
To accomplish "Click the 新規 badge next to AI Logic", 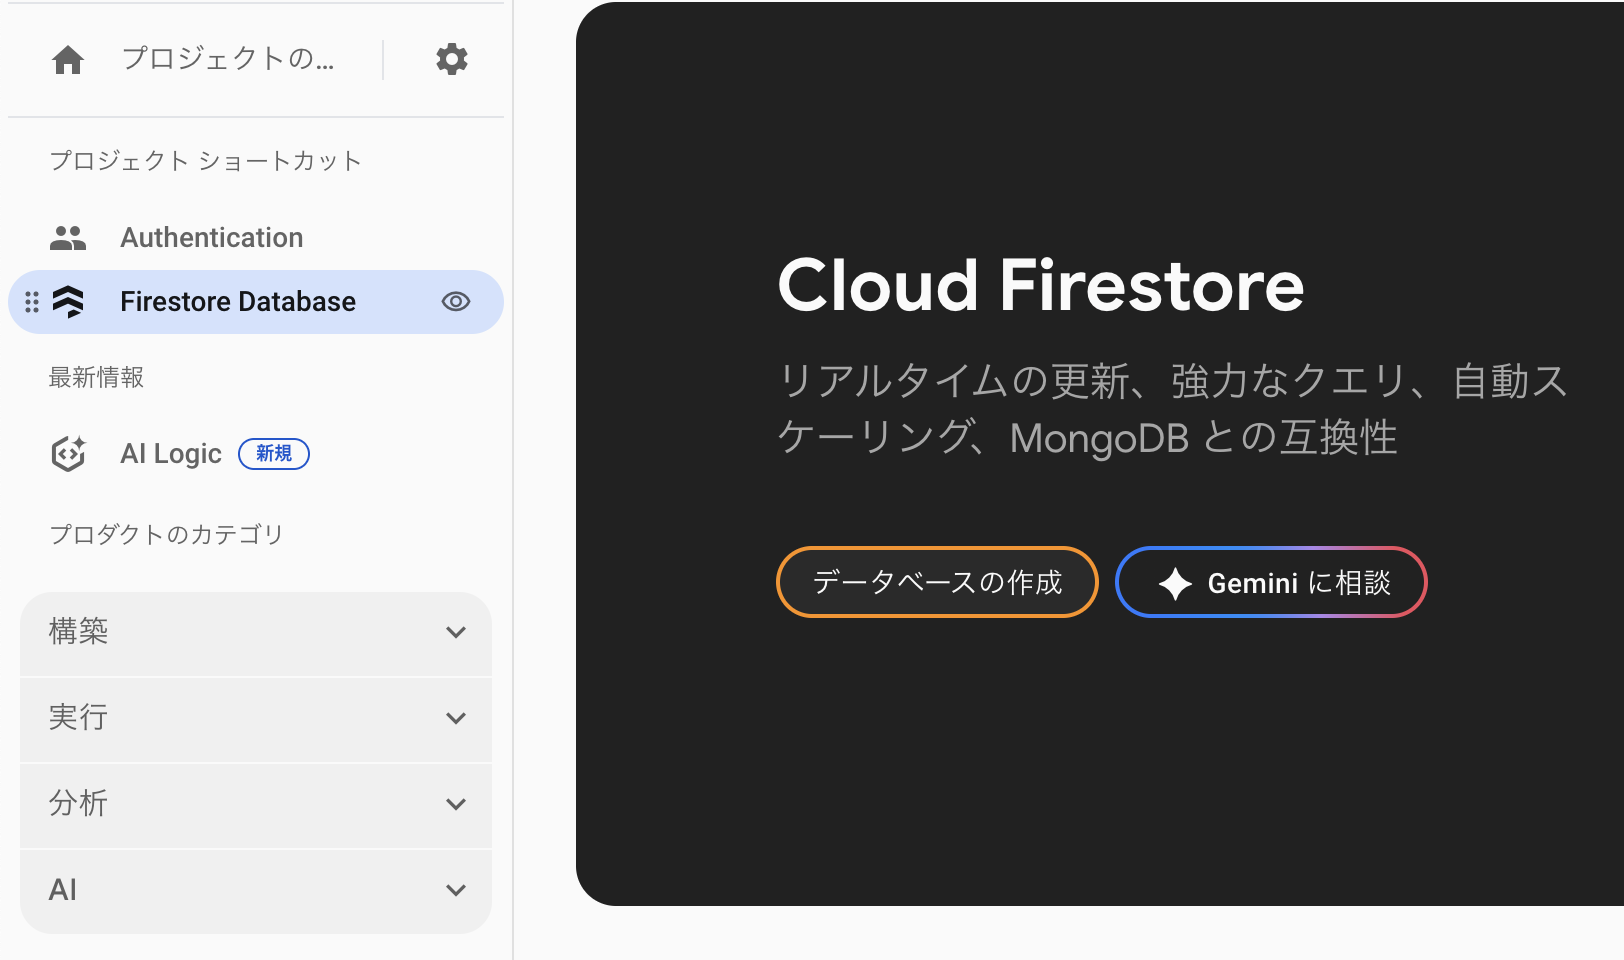I will 274,454.
